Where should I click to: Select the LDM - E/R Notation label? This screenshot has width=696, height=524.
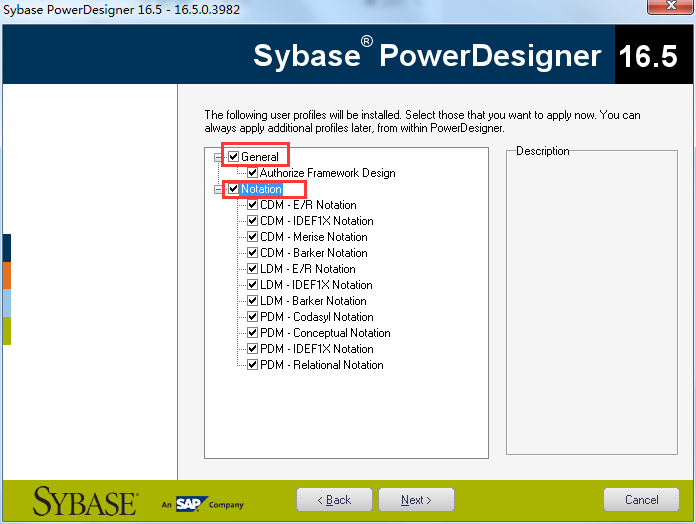click(308, 269)
